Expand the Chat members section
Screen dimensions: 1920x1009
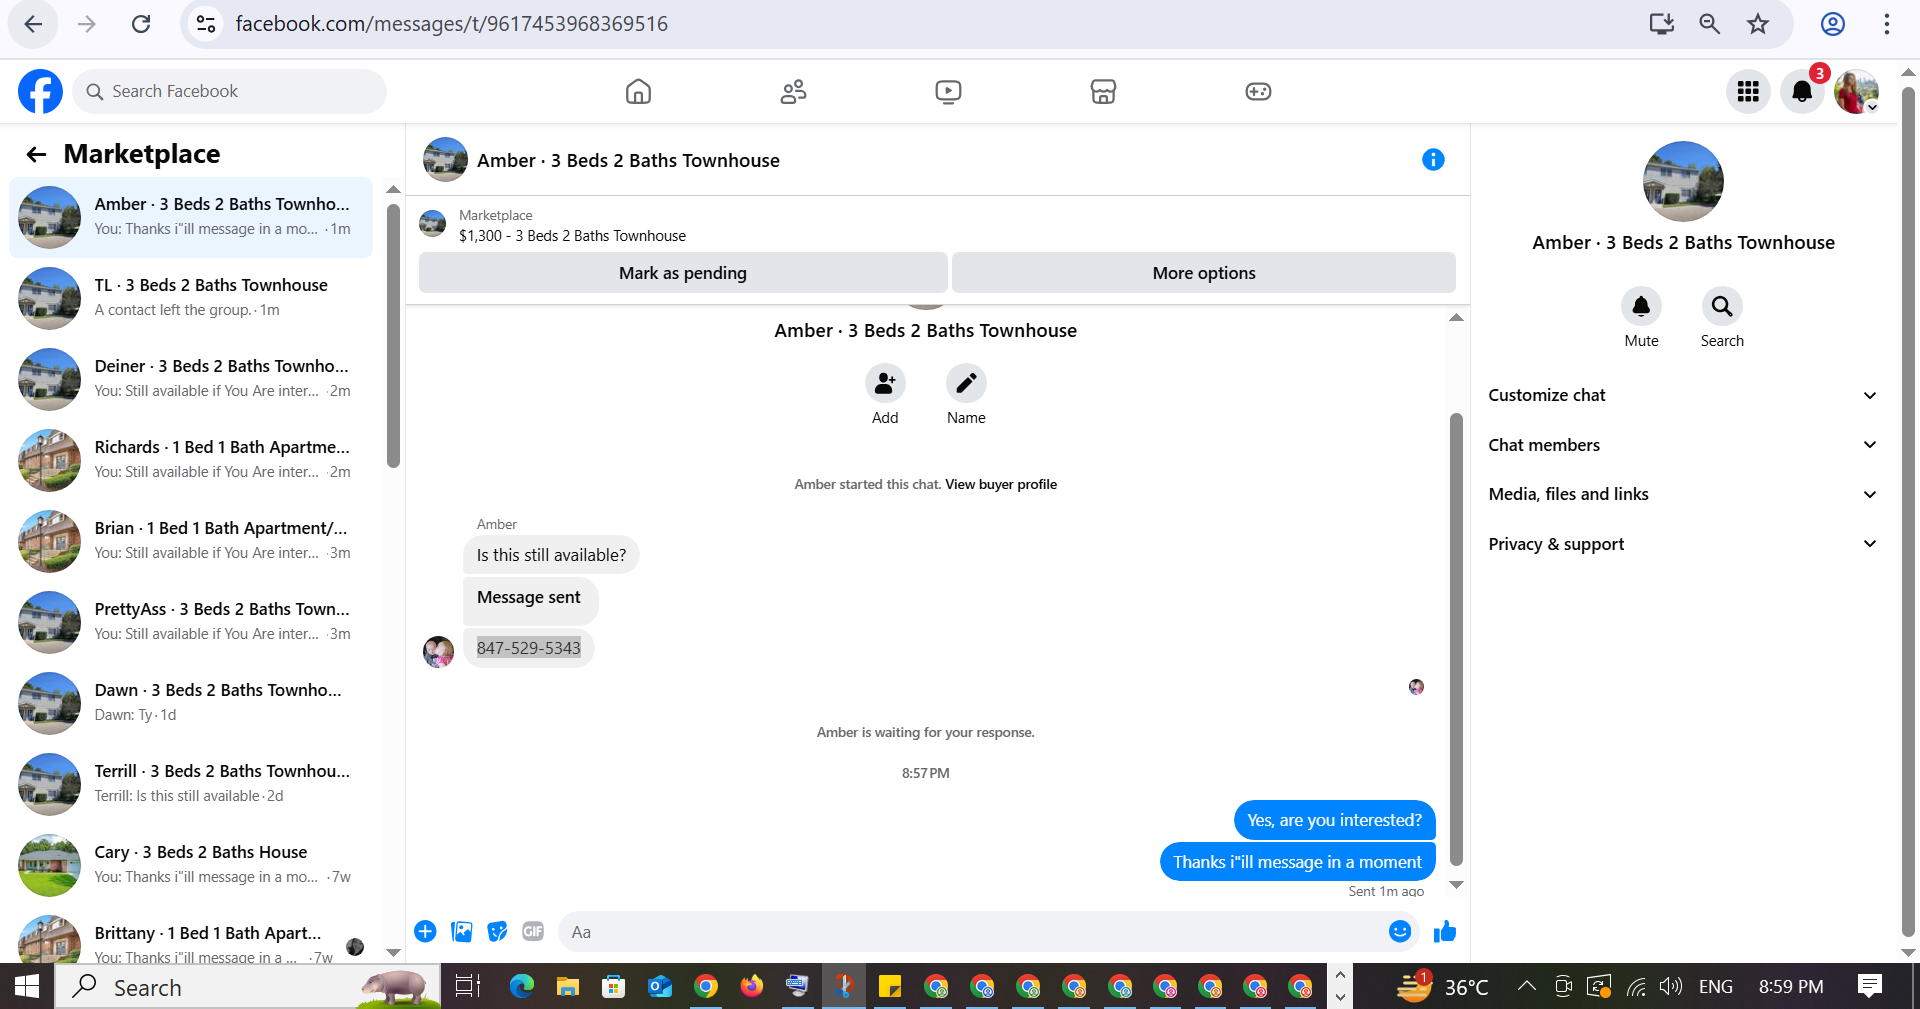pos(1683,445)
